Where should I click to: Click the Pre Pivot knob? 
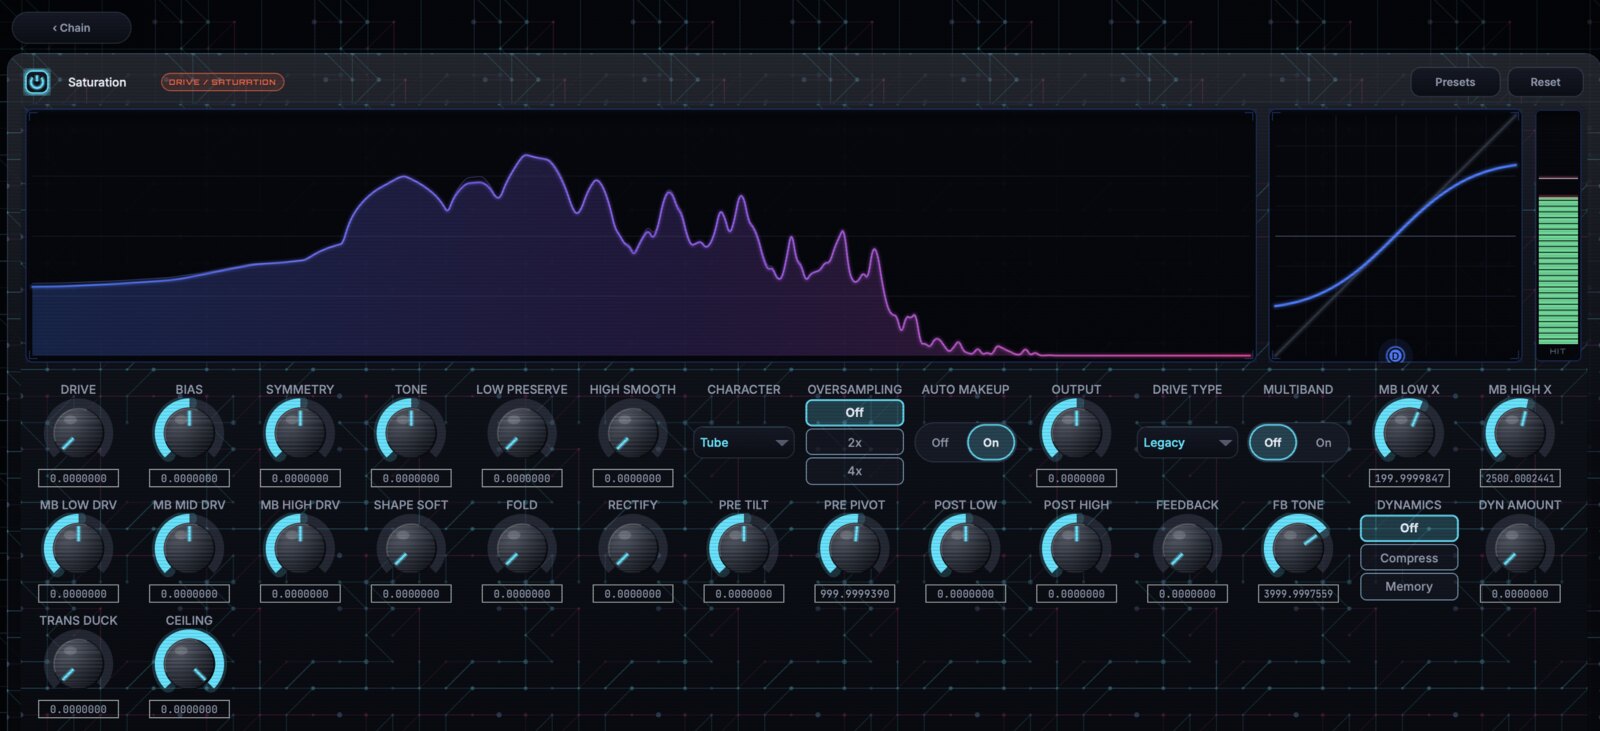[x=854, y=548]
